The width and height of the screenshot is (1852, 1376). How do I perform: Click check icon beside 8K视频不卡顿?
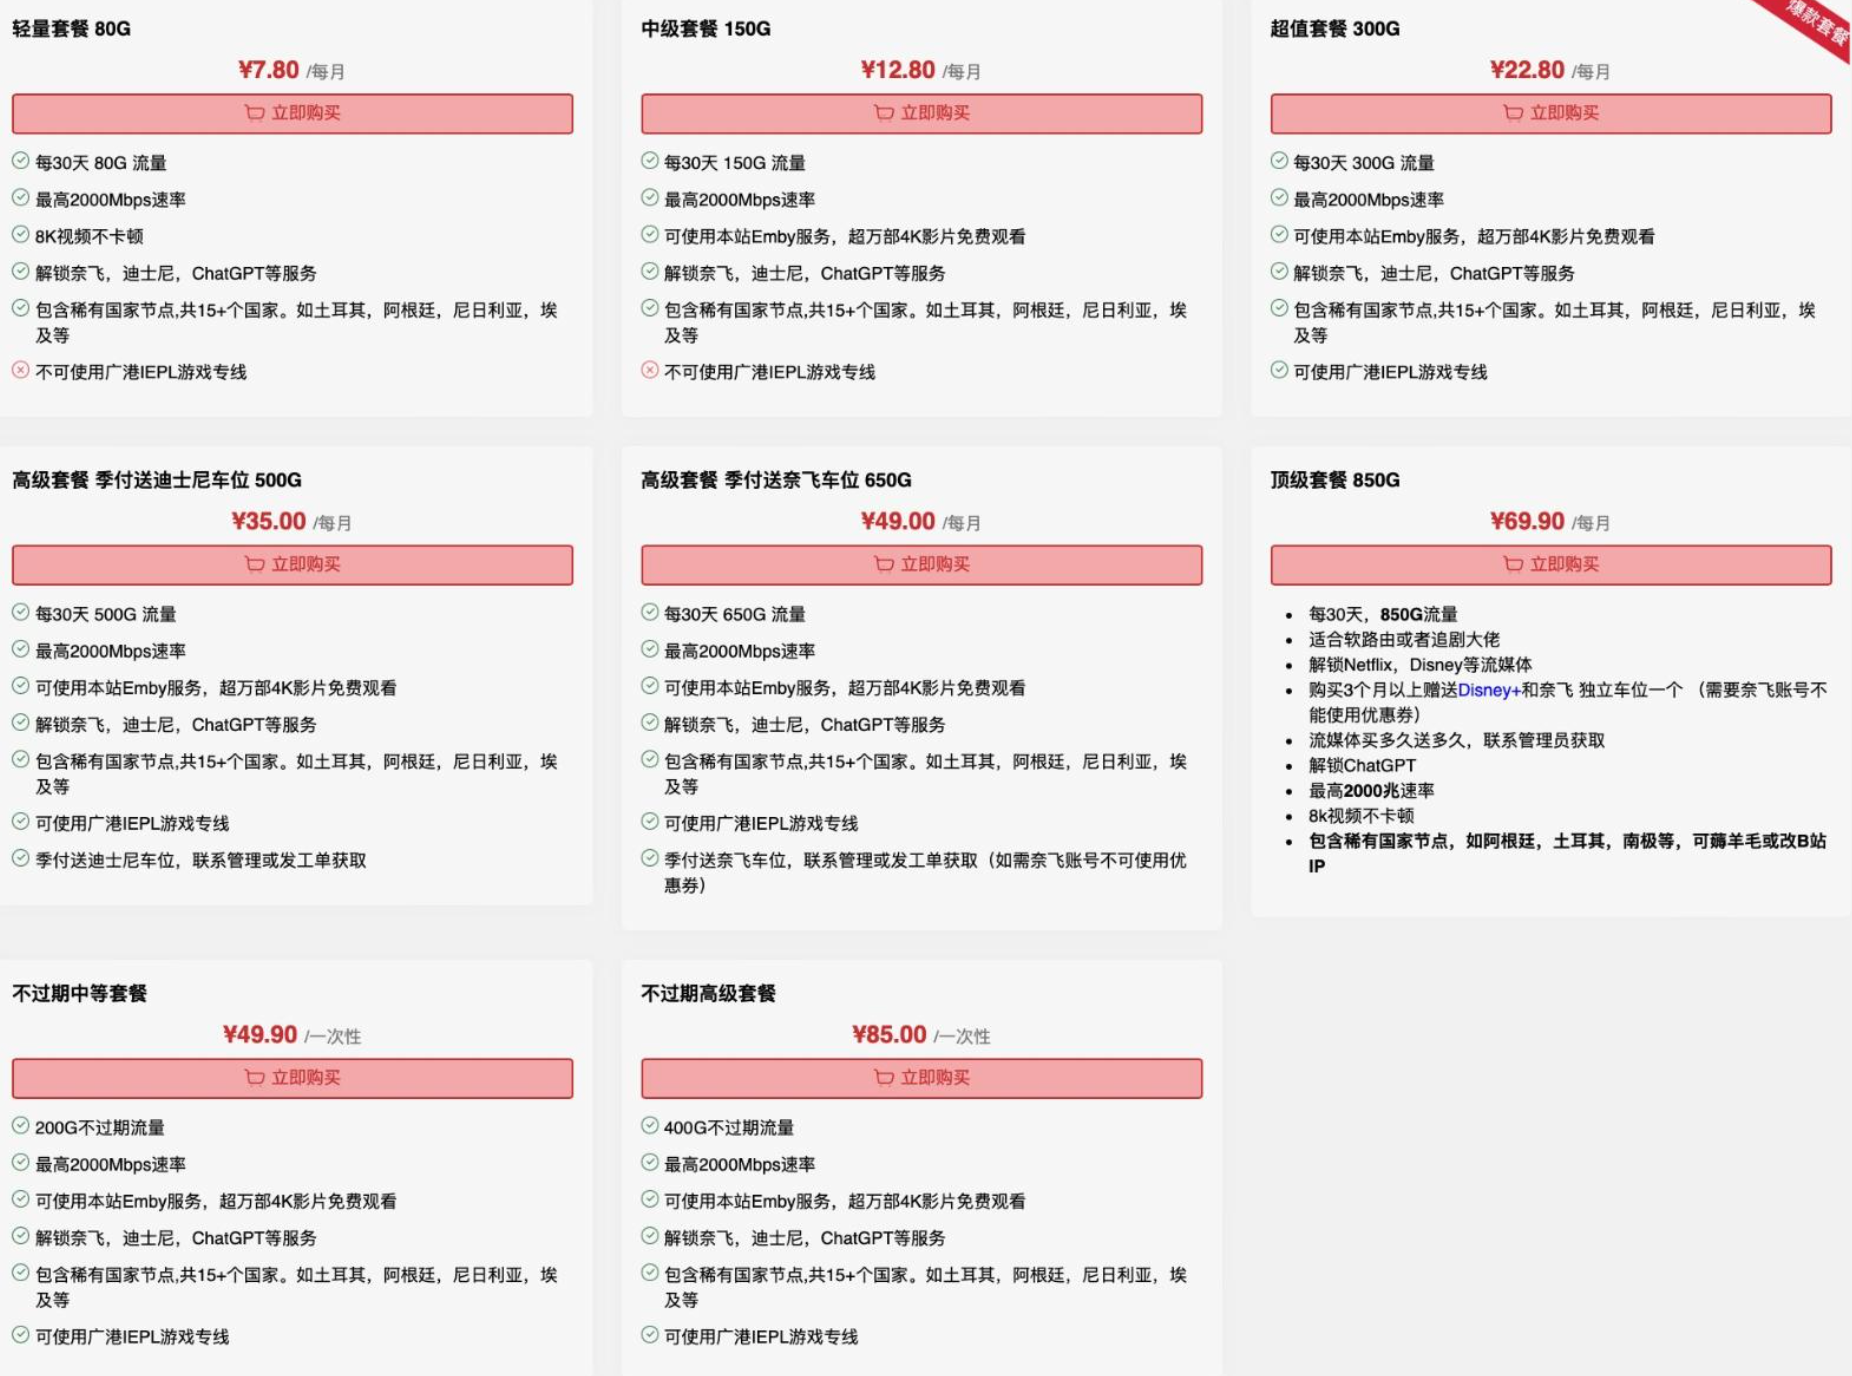(x=20, y=235)
